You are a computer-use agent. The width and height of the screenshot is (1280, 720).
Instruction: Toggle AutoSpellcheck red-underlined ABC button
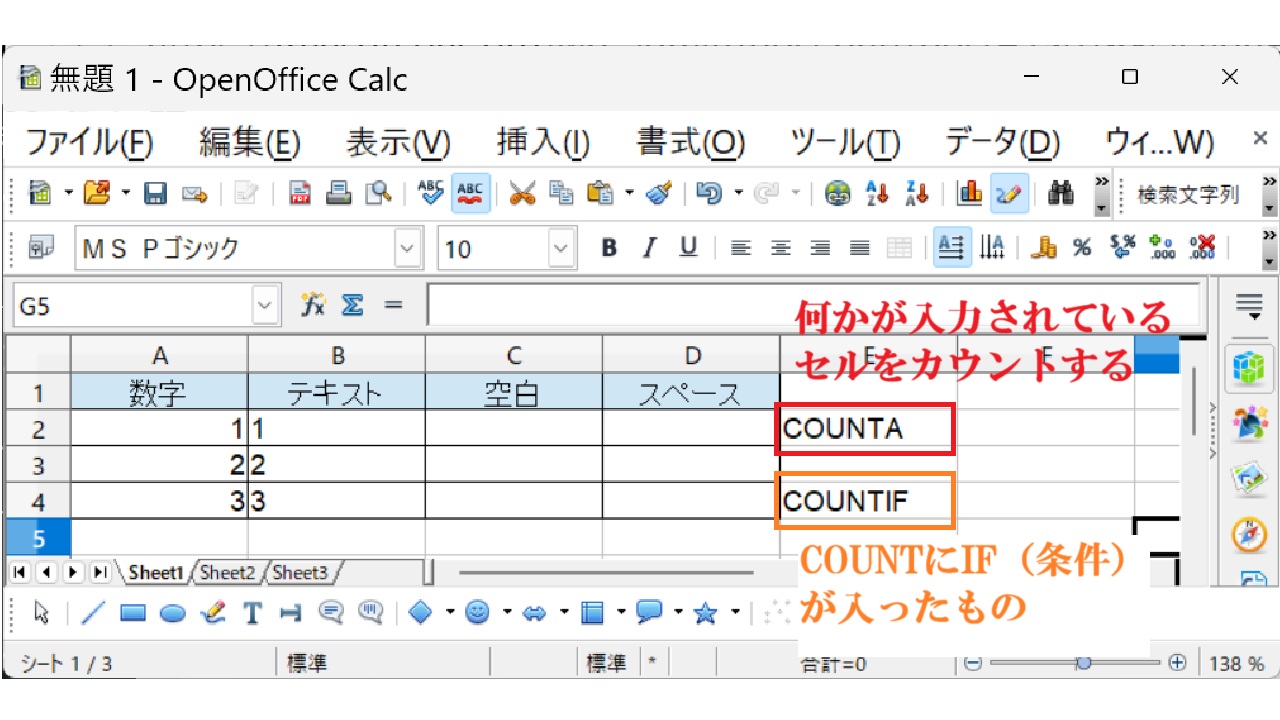pos(471,193)
